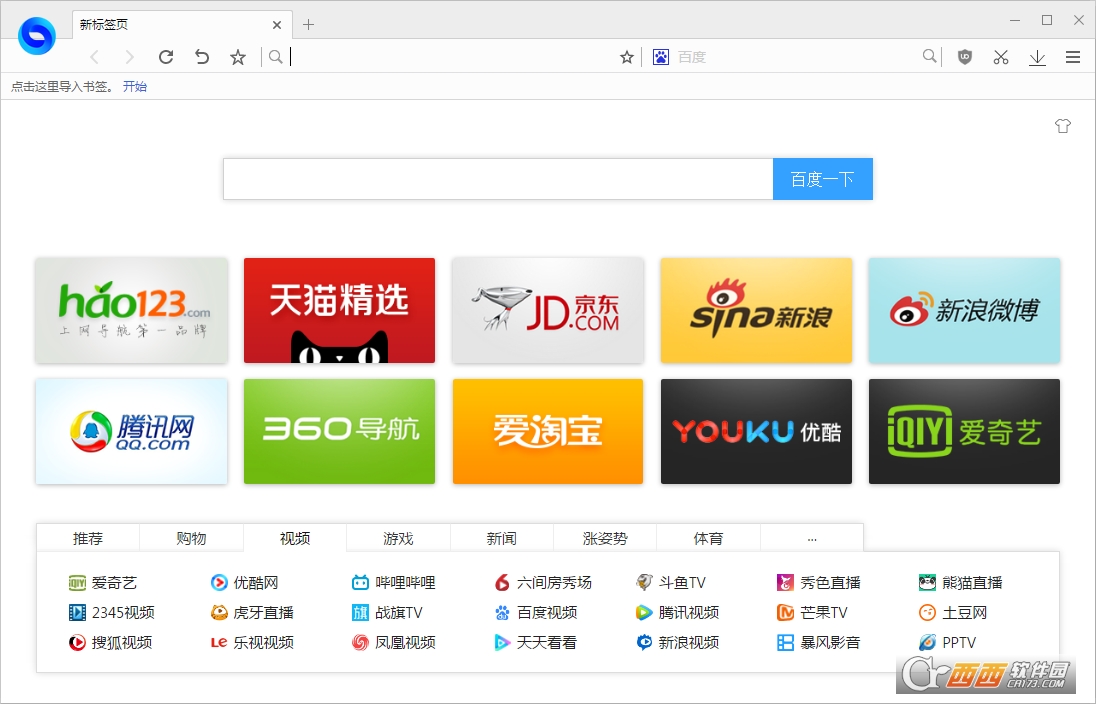Open the 暴风影音 link
Image resolution: width=1096 pixels, height=704 pixels.
[819, 642]
